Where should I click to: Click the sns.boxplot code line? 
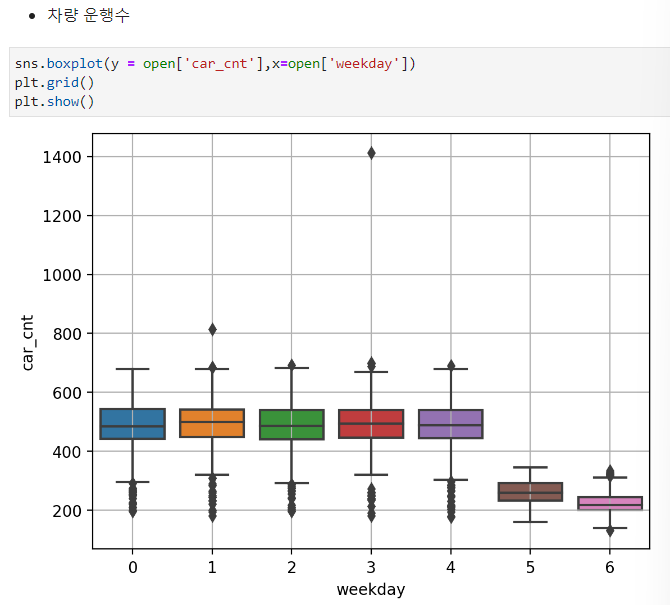[x=215, y=64]
